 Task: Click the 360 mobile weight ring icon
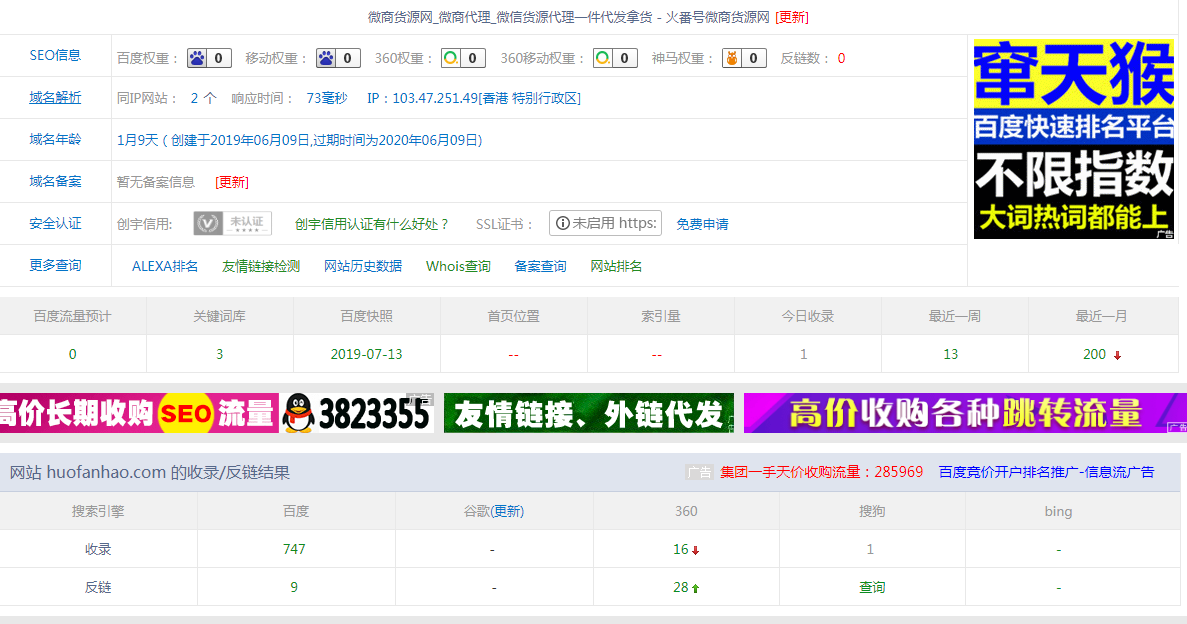[603, 58]
